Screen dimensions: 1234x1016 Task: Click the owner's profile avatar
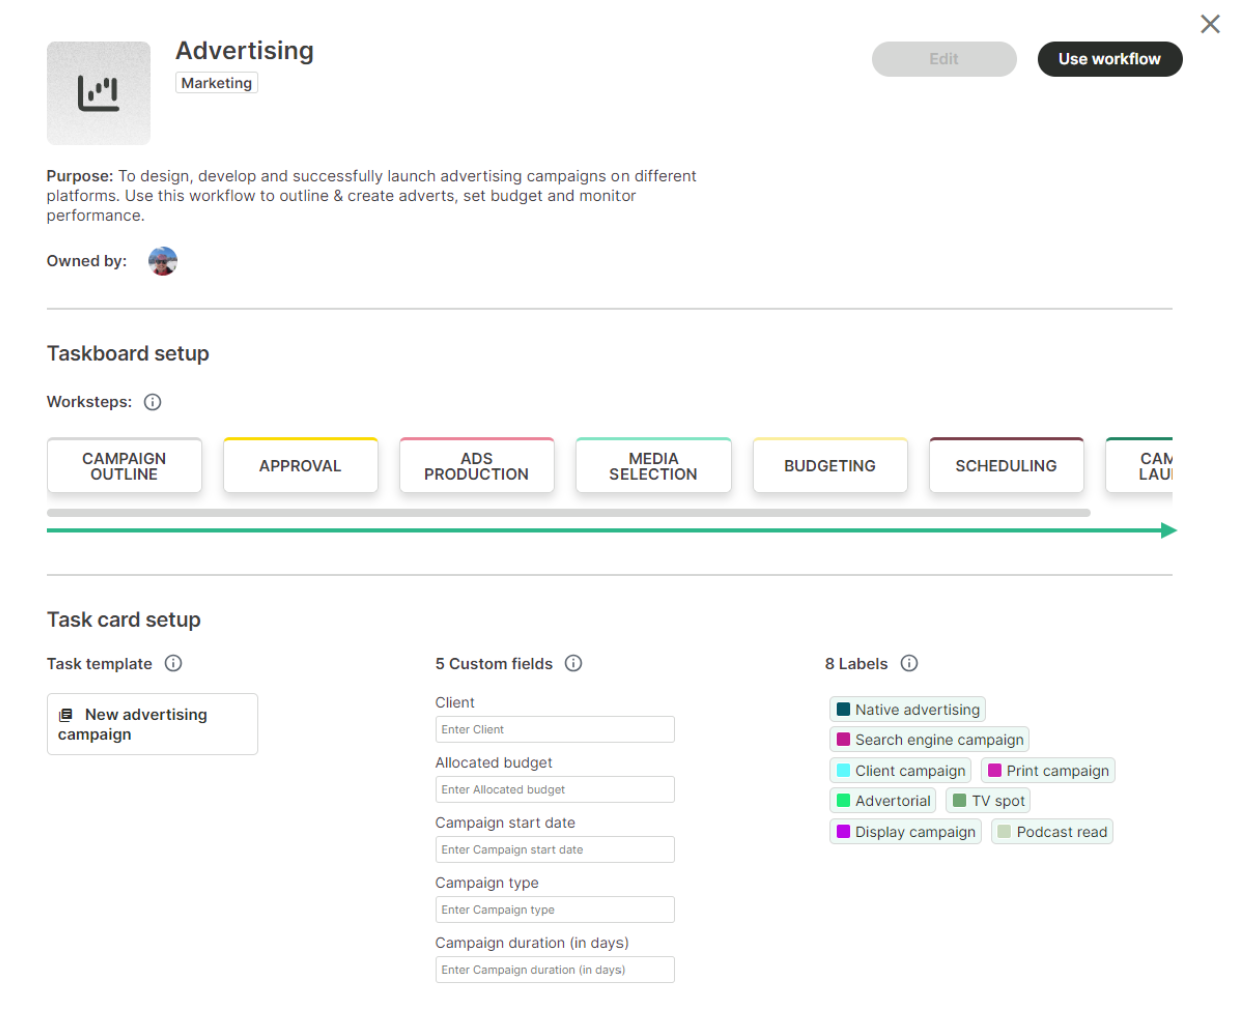[x=163, y=261]
